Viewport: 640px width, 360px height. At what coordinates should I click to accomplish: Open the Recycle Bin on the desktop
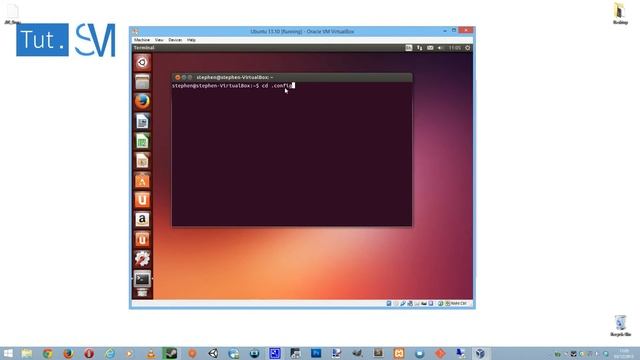coord(620,326)
